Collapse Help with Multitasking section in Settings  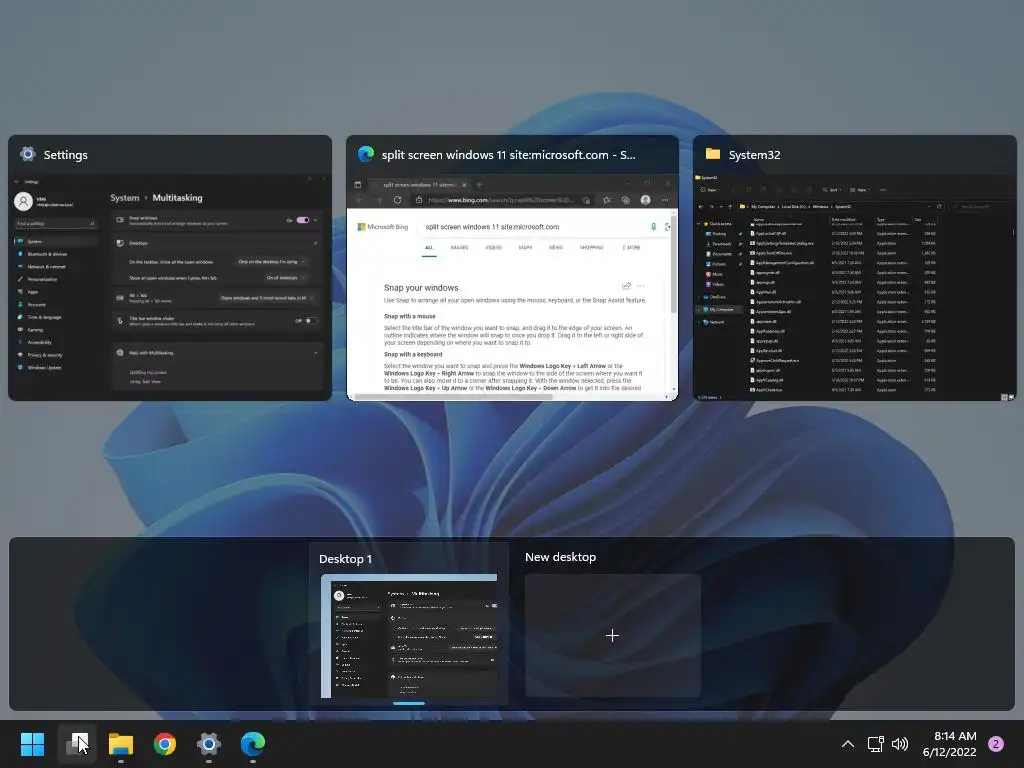click(316, 353)
